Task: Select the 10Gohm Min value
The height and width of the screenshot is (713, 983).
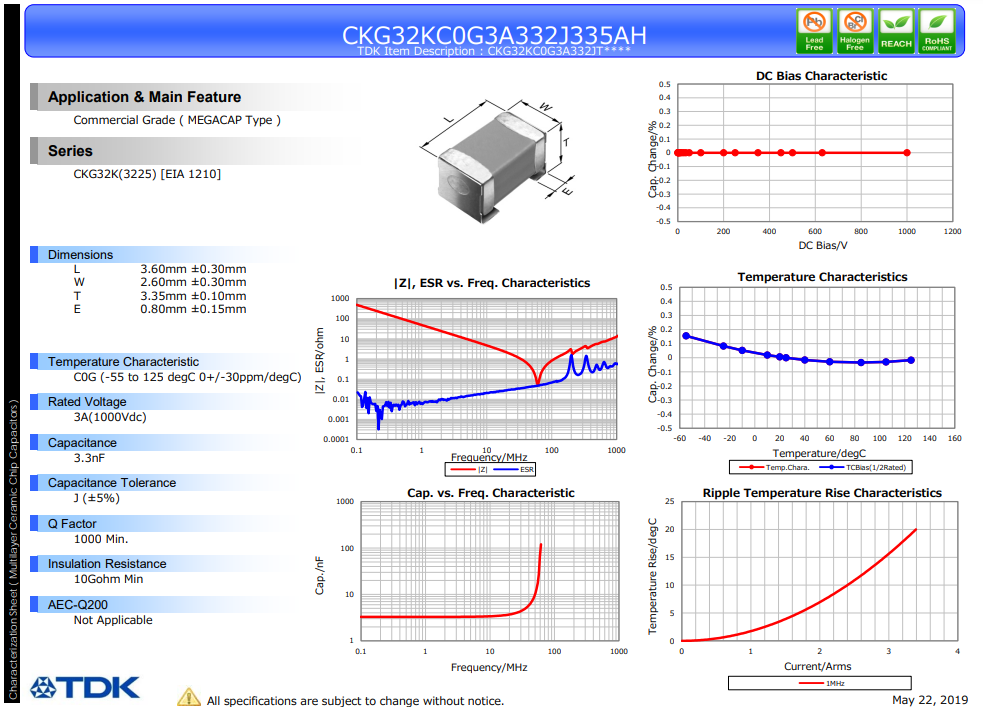Action: (x=108, y=579)
